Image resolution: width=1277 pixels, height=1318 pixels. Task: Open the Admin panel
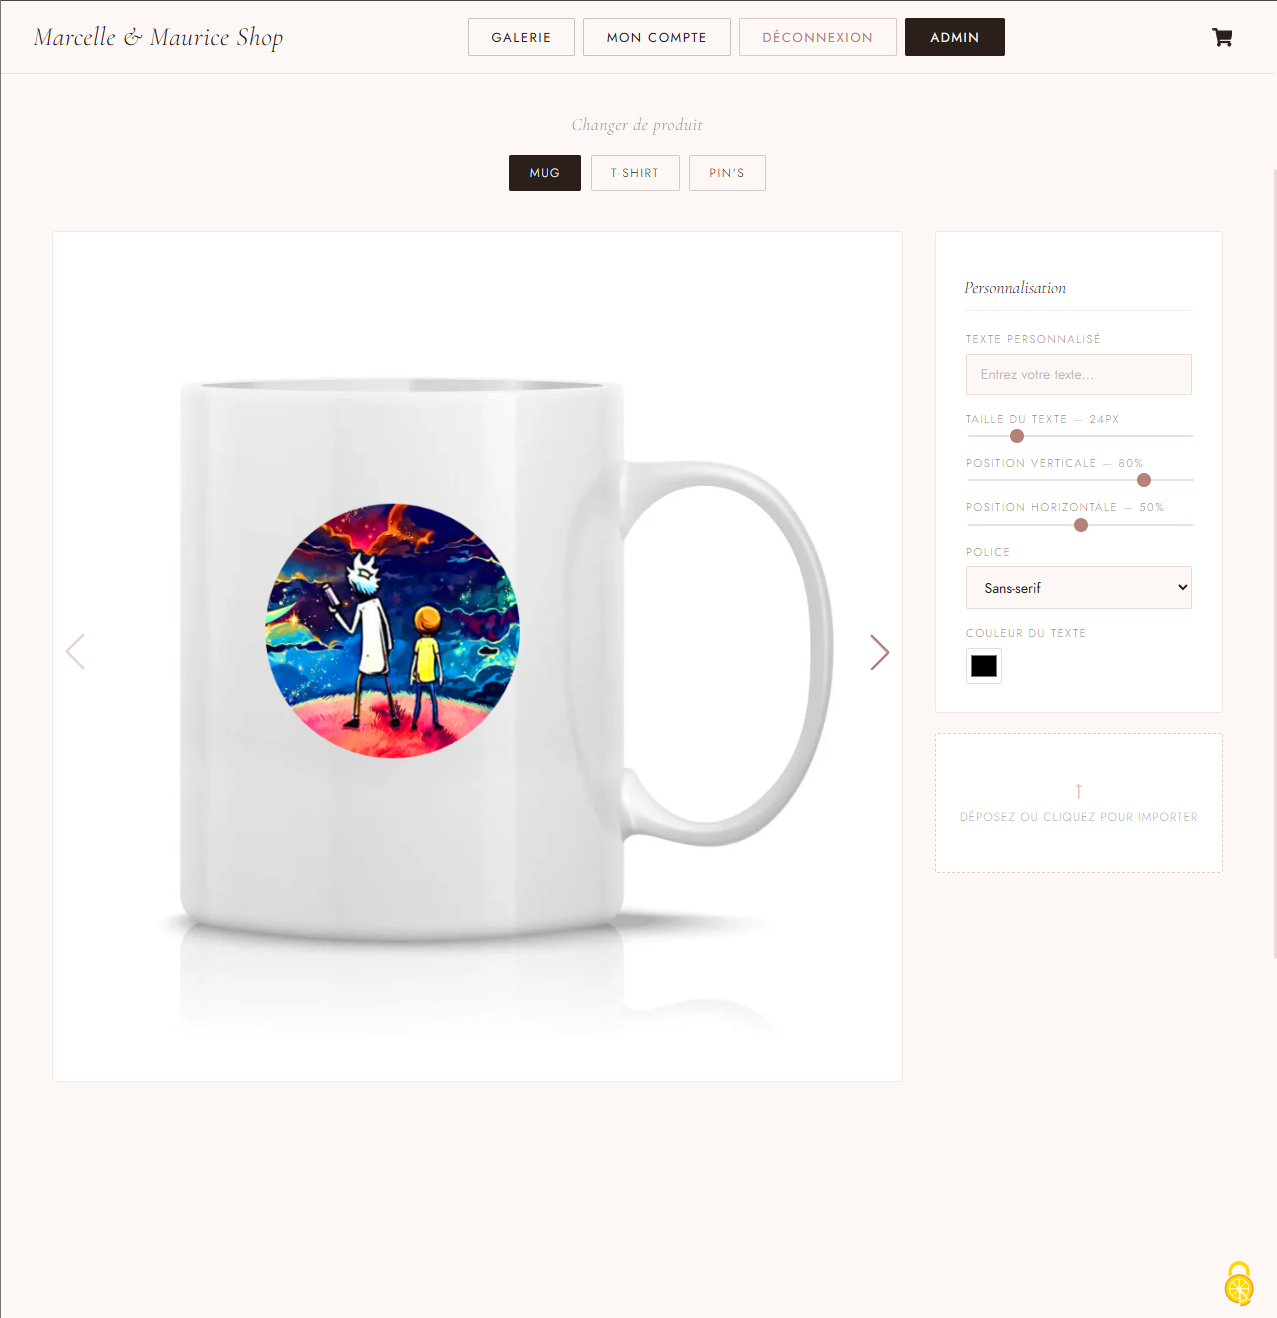(955, 37)
